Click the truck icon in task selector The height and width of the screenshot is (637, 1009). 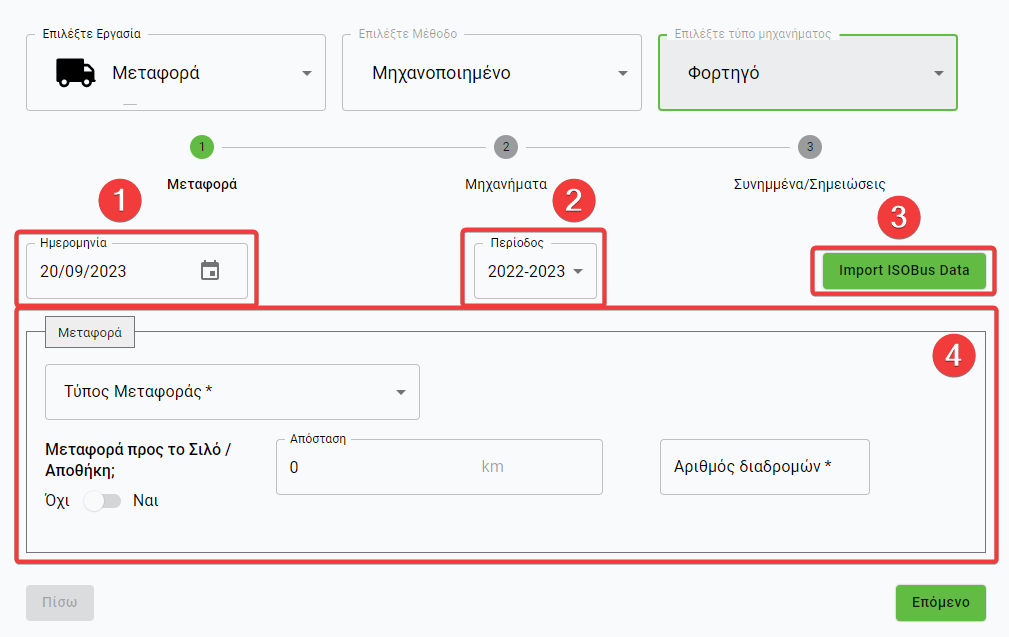coord(76,73)
